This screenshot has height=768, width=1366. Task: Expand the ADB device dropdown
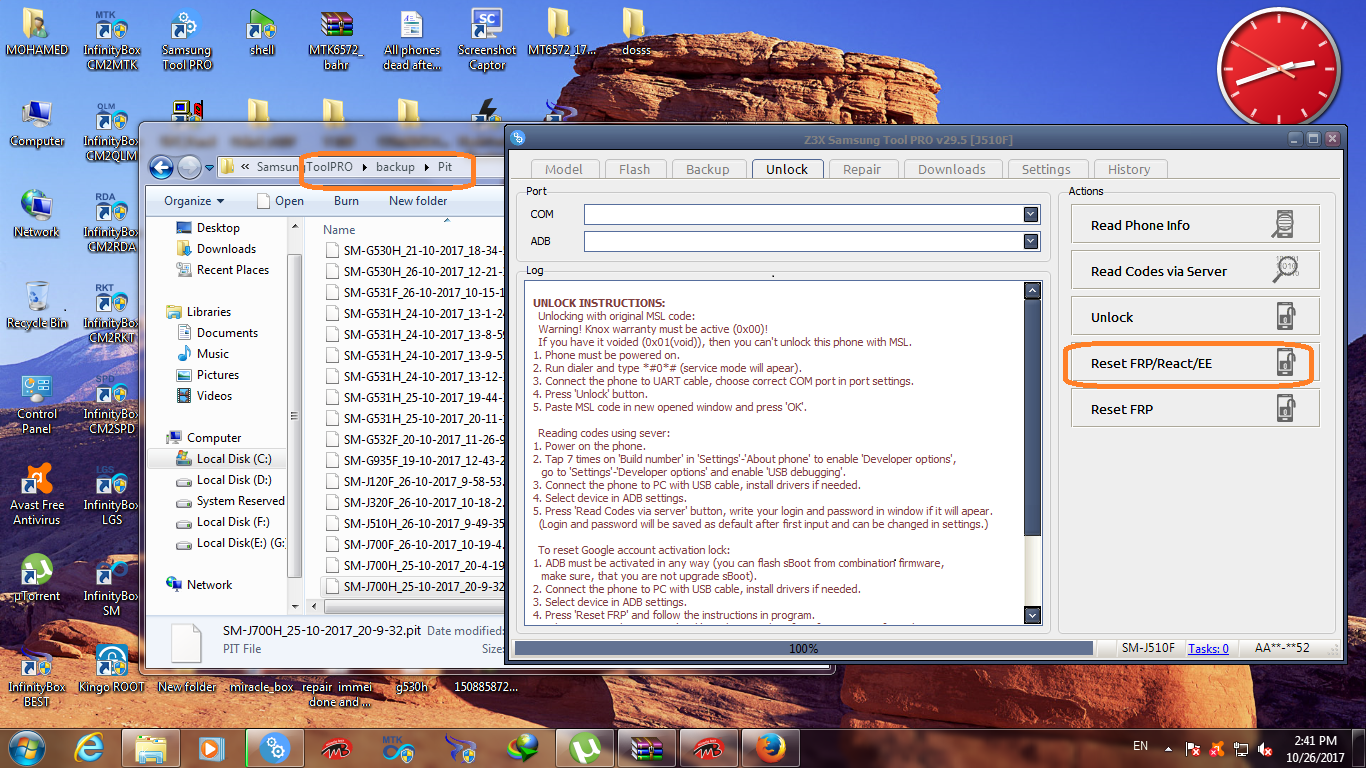[1031, 241]
